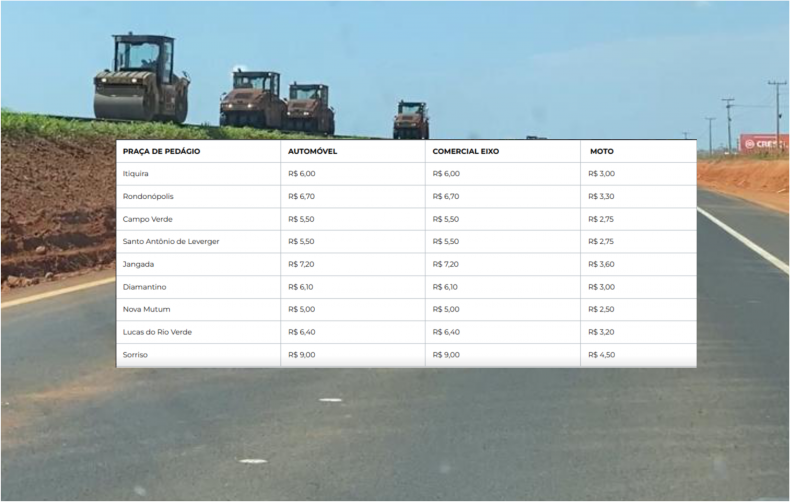Click Sorriso's automóvel price R$ 9,00

tap(301, 355)
